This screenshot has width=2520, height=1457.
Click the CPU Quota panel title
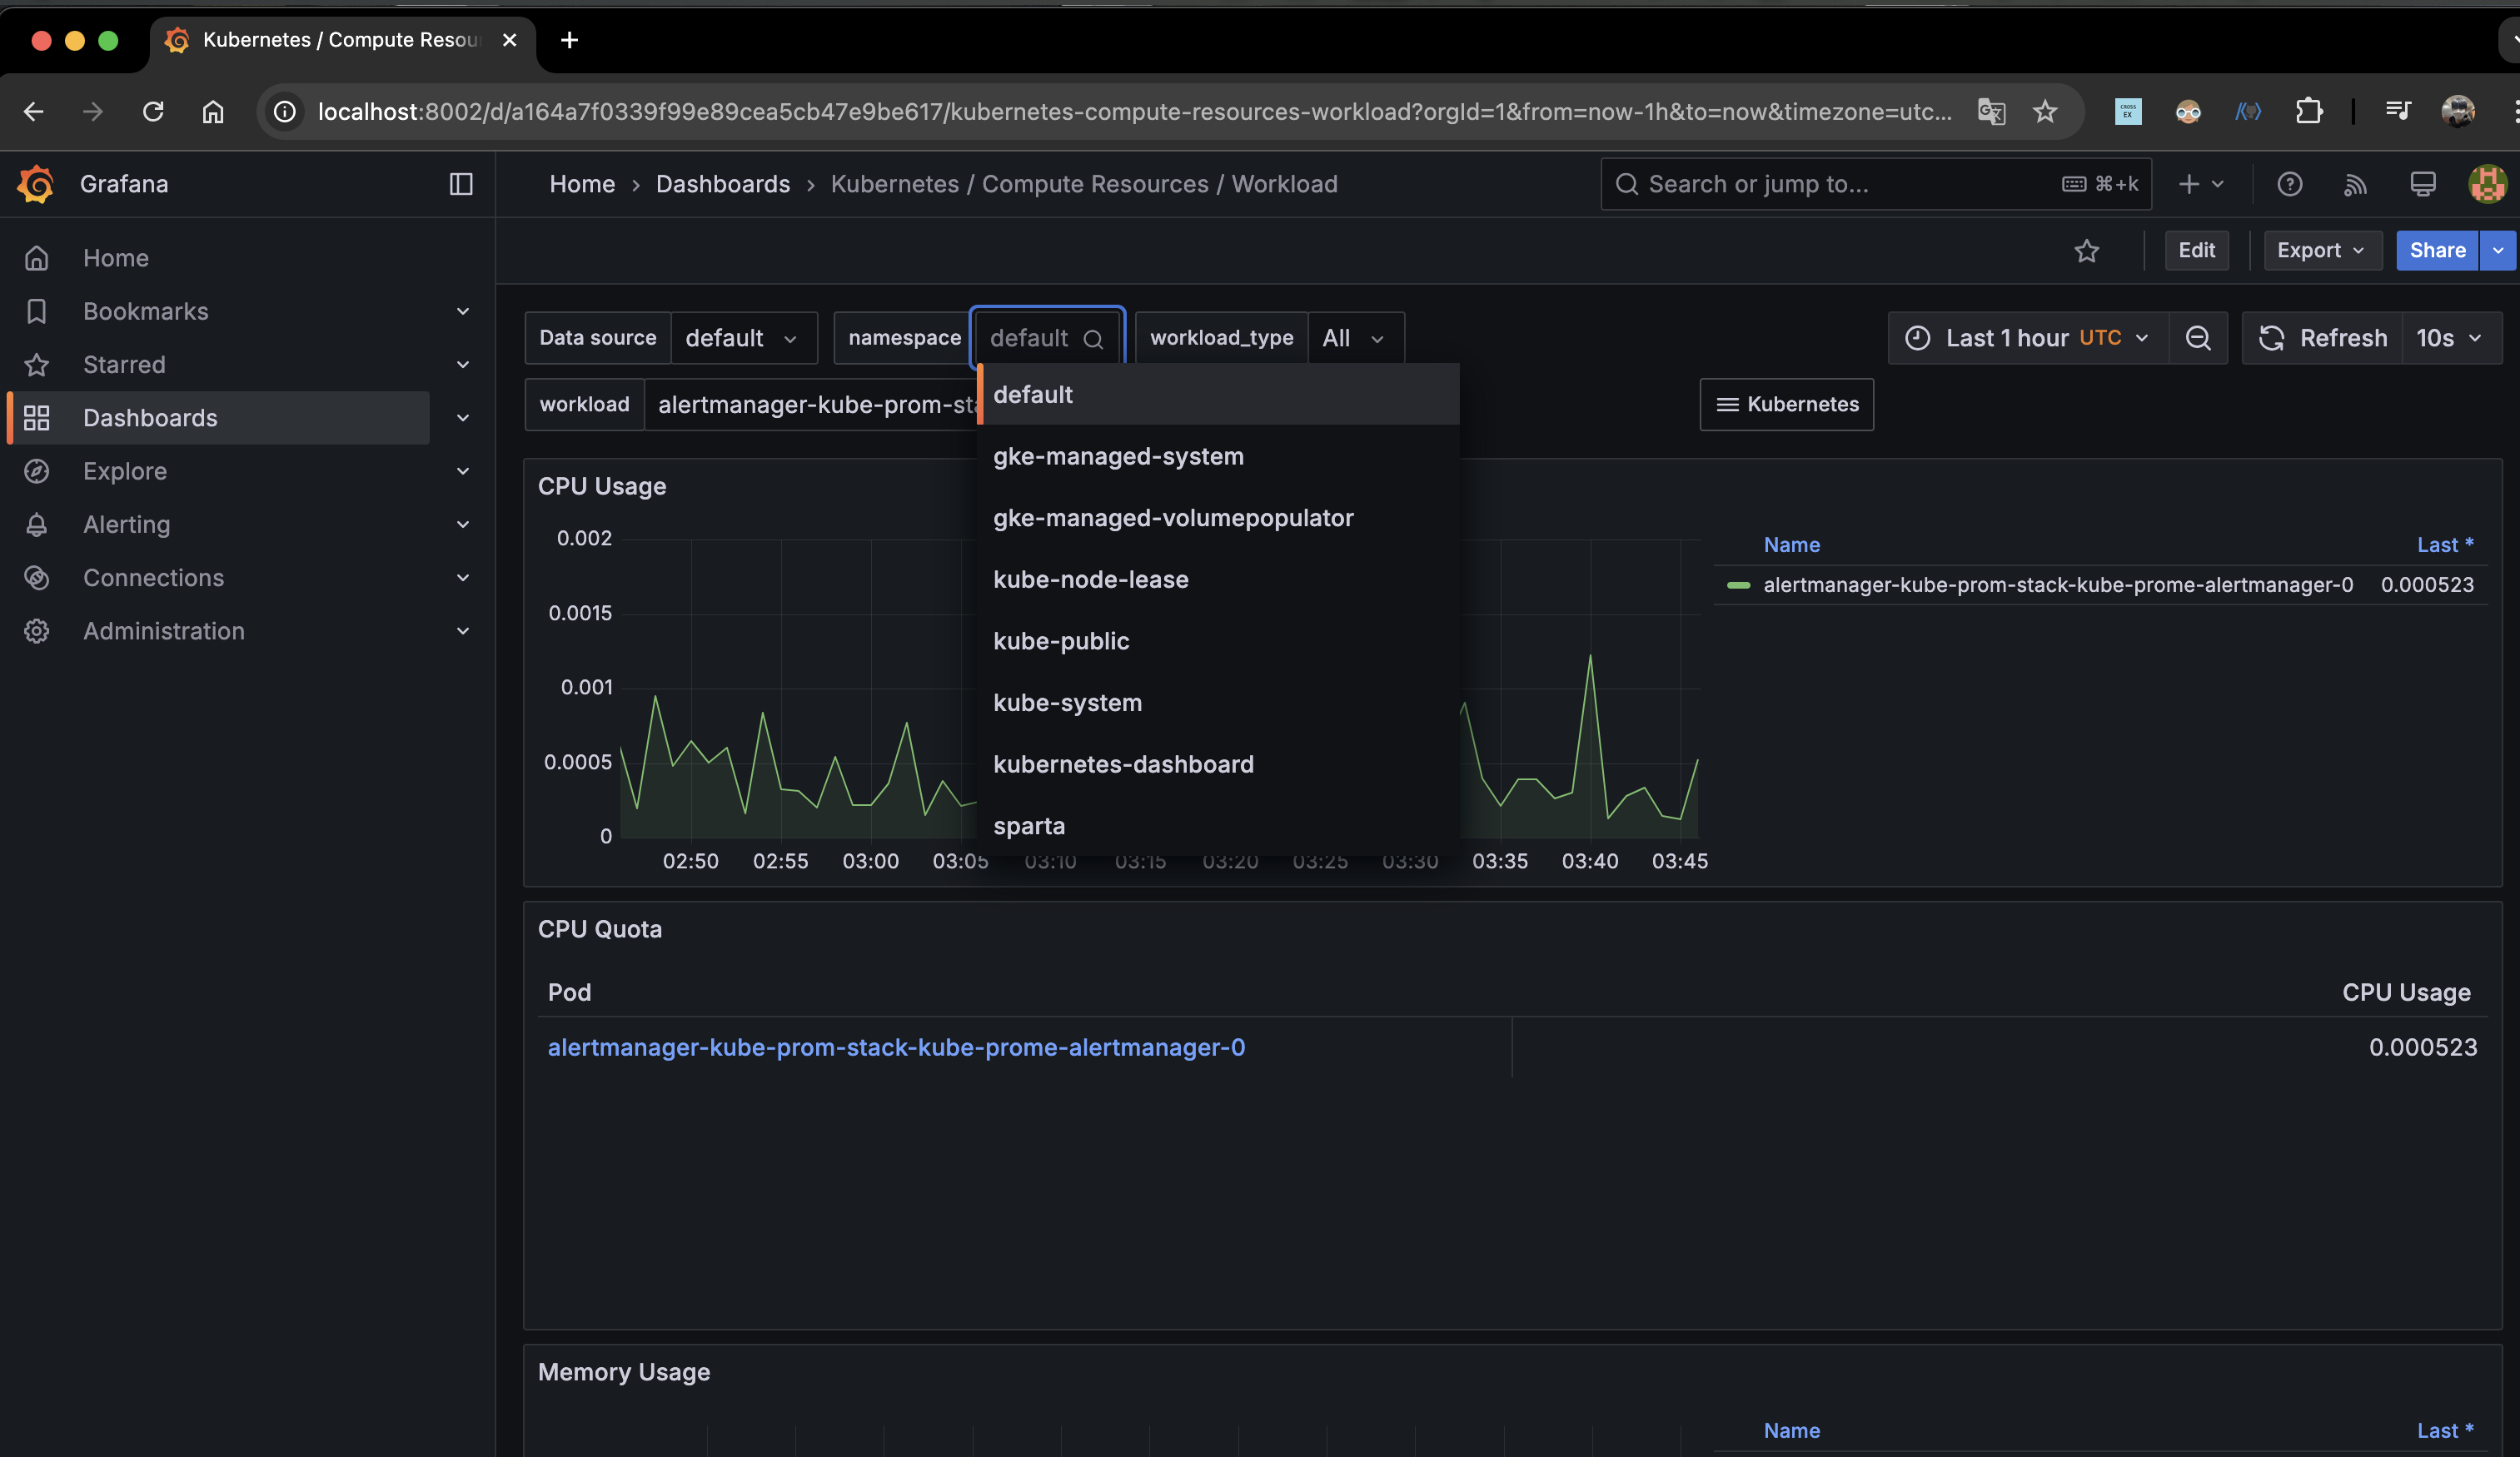pos(600,929)
